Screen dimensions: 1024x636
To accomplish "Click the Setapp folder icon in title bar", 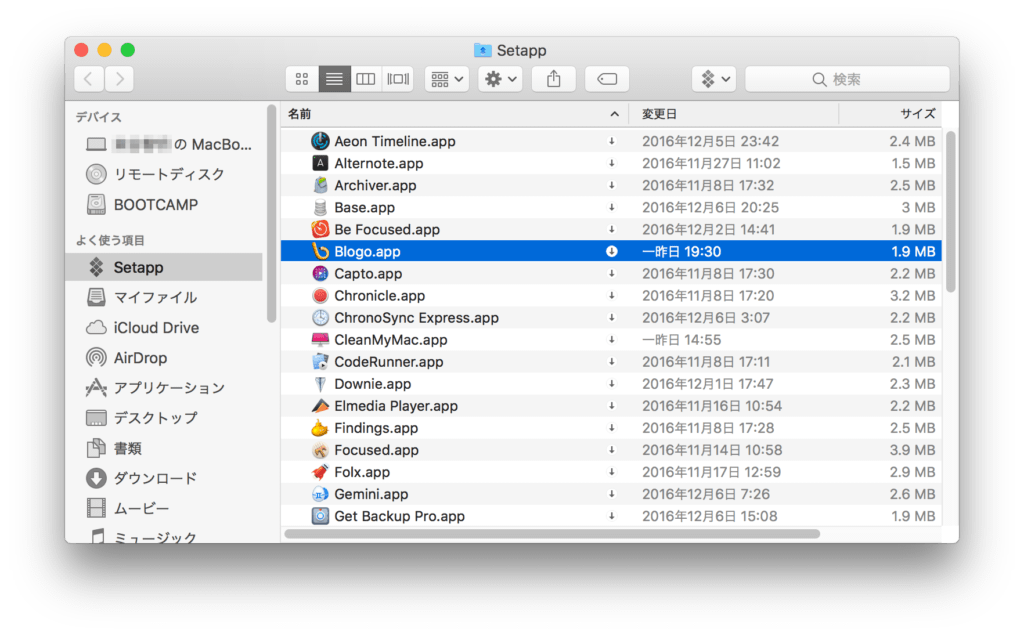I will point(483,50).
